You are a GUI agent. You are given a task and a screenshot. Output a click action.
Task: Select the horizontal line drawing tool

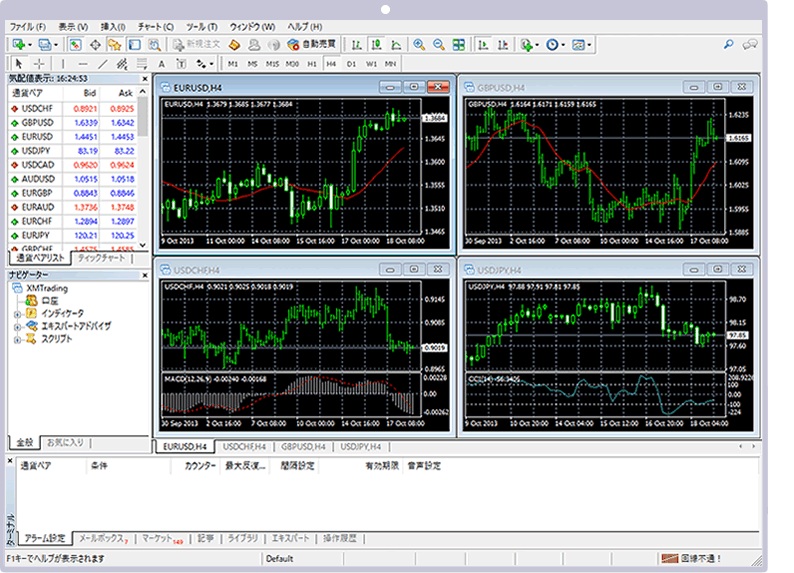coord(83,64)
